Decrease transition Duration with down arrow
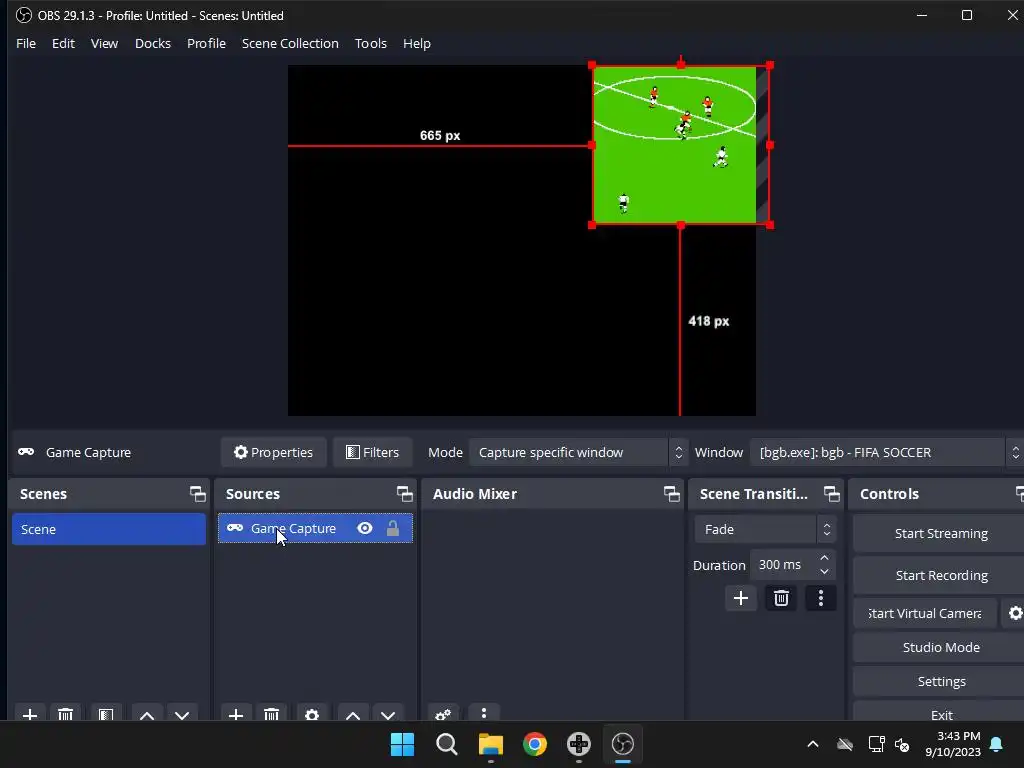 [824, 571]
